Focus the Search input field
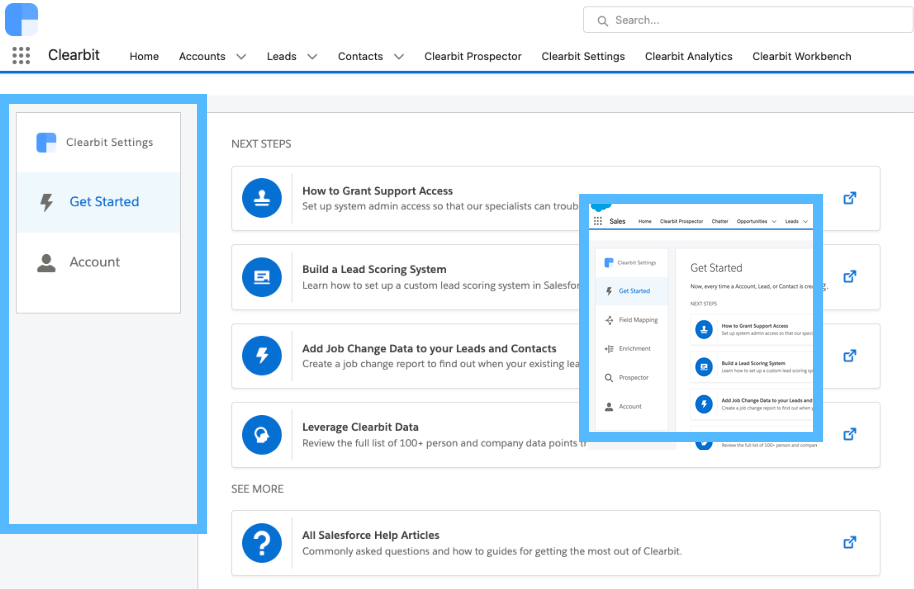This screenshot has width=914, height=589. tap(748, 20)
